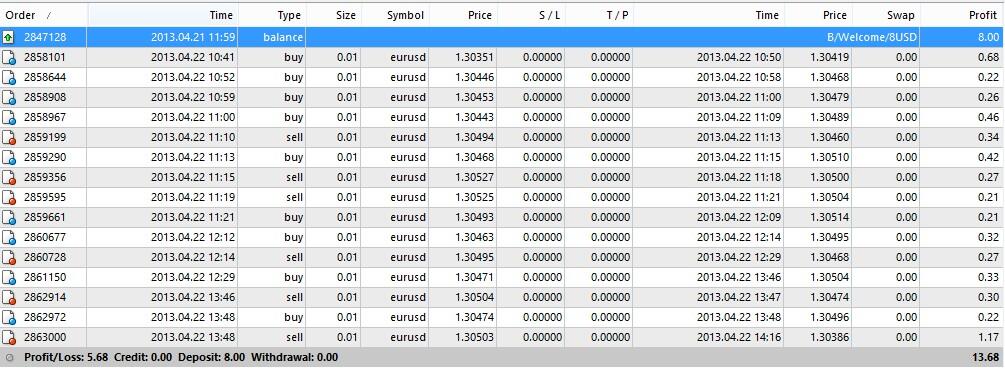Select profit value 1.17
The height and width of the screenshot is (368, 1005).
point(988,337)
